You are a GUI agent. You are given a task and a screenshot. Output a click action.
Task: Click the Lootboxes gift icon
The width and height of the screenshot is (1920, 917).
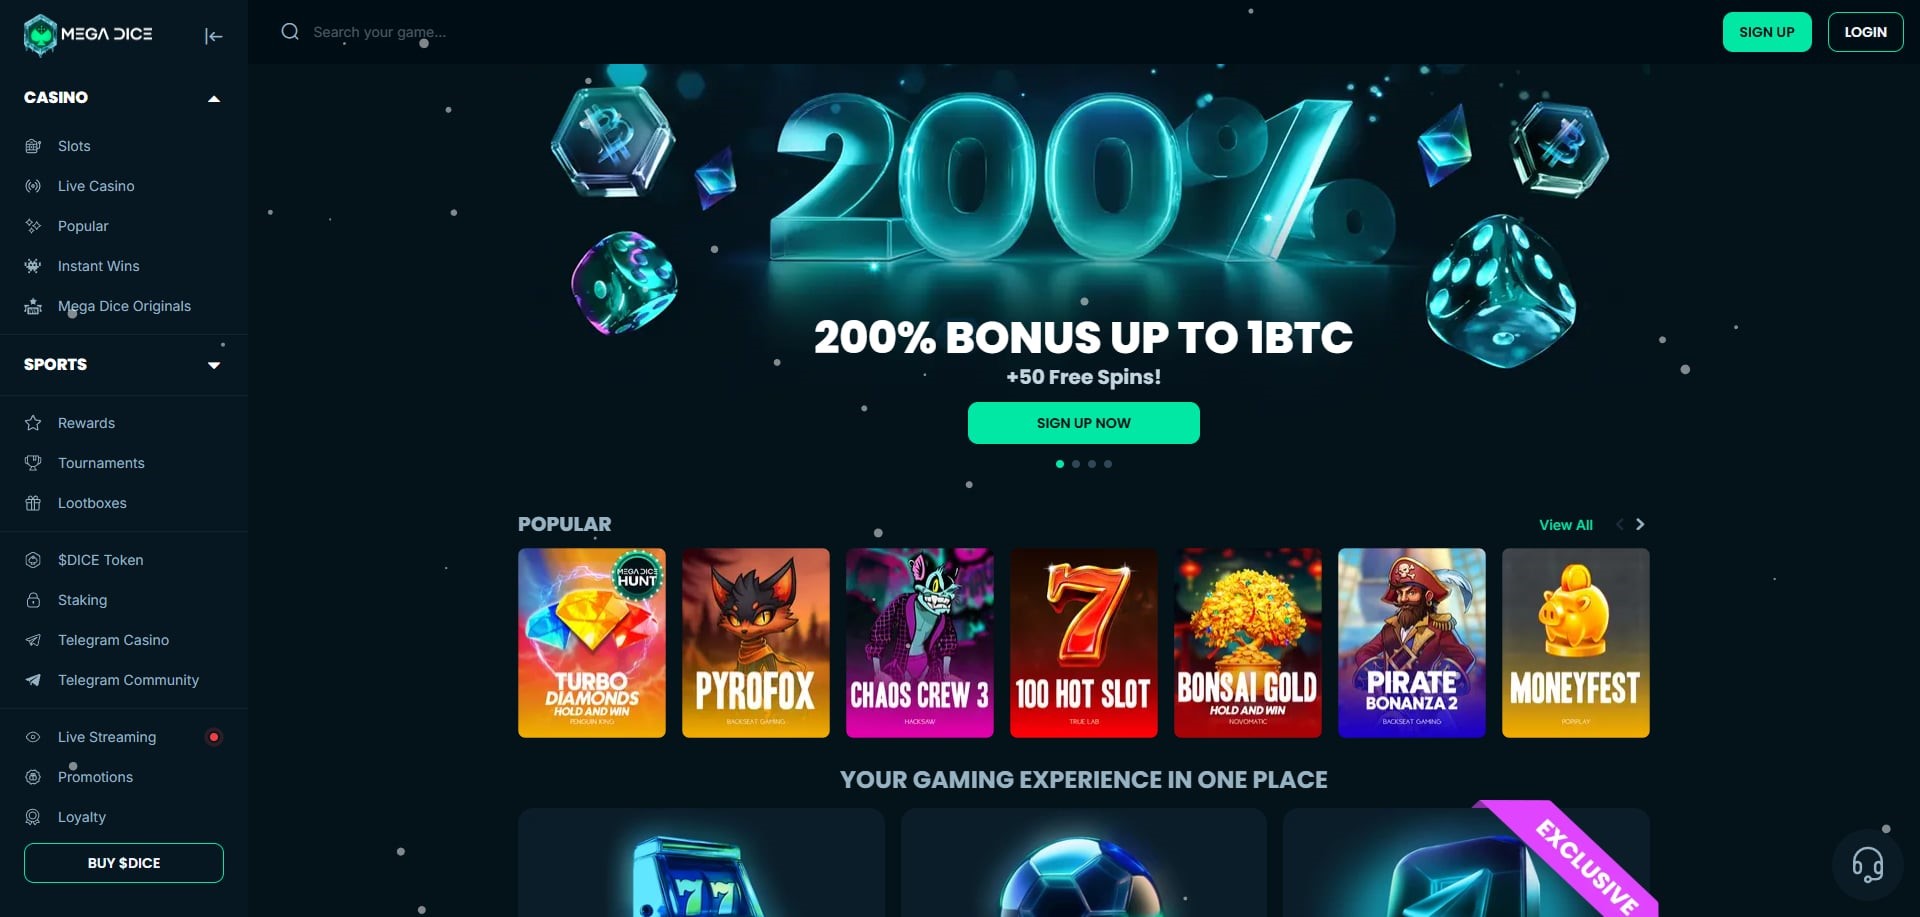pos(33,503)
